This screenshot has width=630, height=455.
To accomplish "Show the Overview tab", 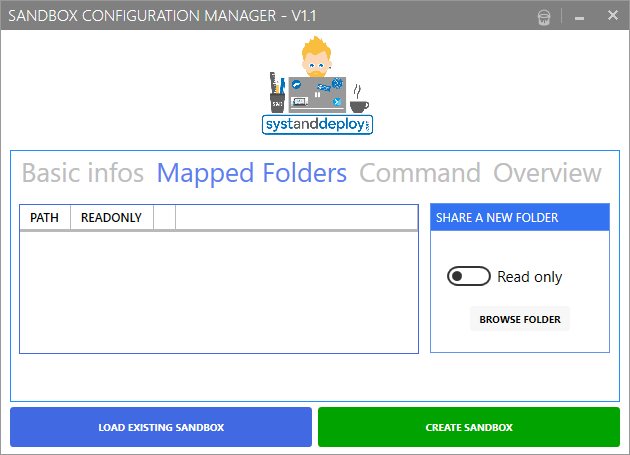I will [x=547, y=173].
